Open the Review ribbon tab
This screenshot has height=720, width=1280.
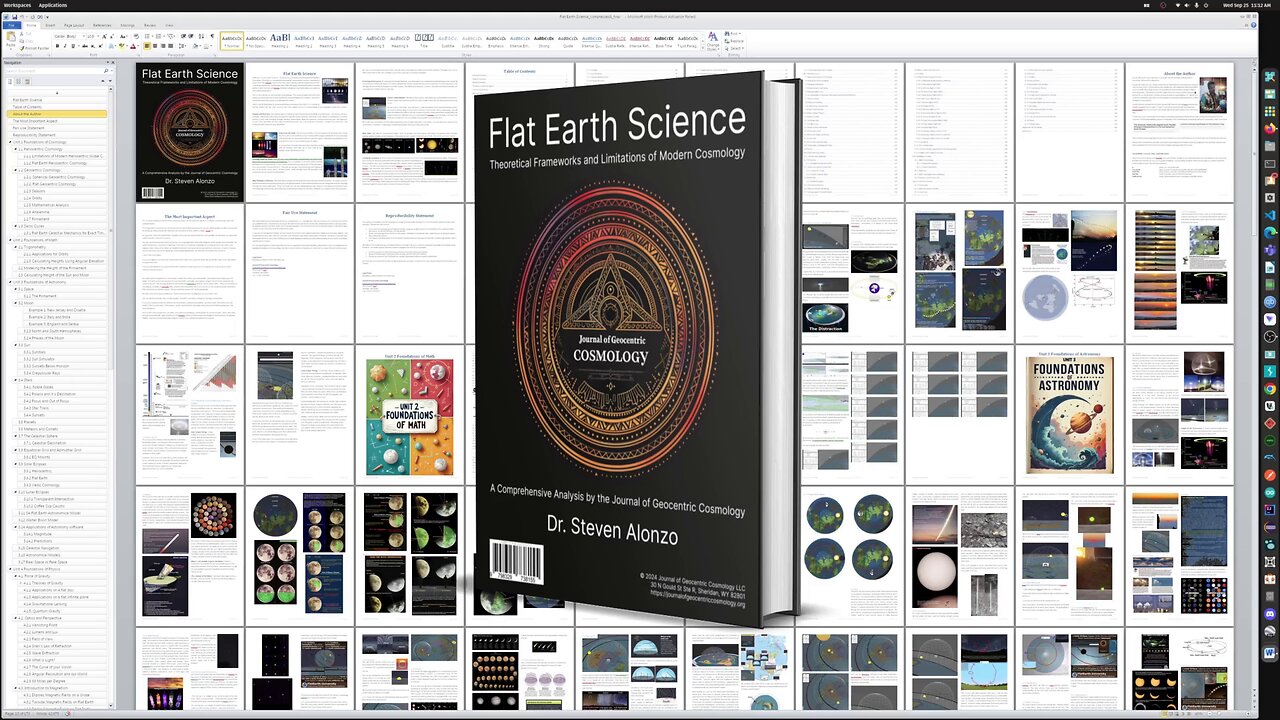(150, 25)
